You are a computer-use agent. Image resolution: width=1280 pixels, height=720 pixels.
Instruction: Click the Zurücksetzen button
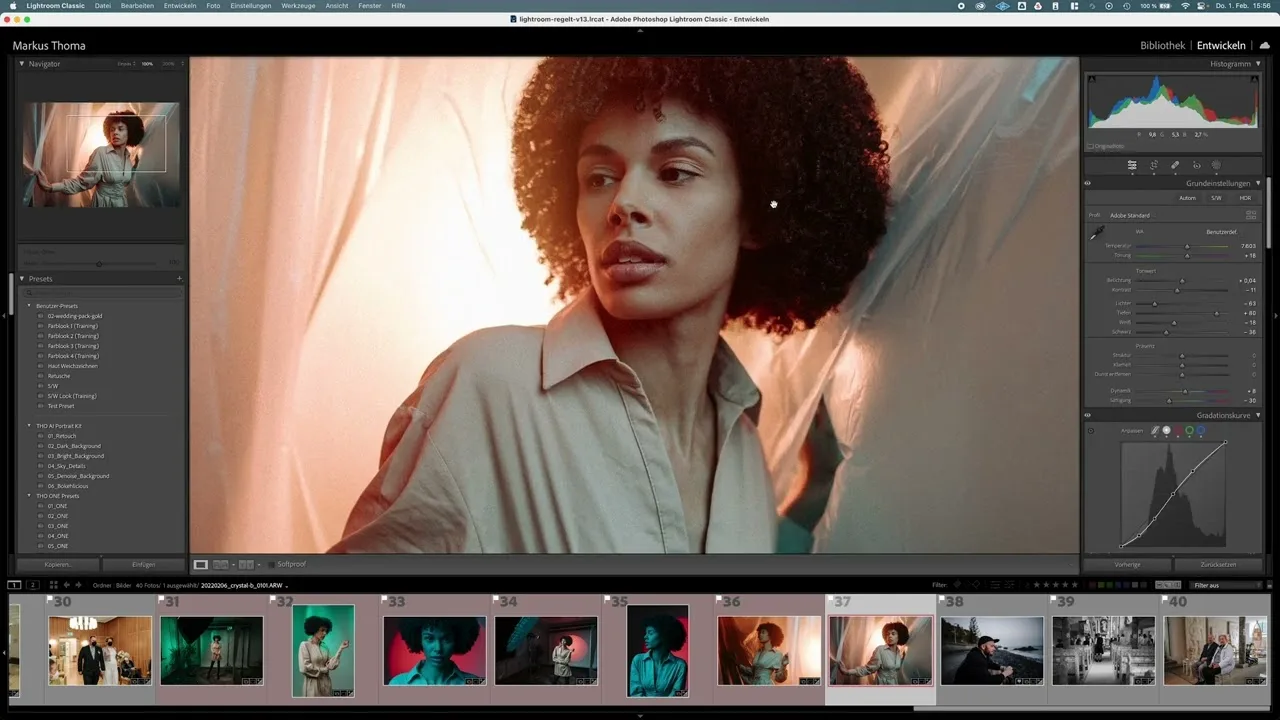[x=1218, y=565]
